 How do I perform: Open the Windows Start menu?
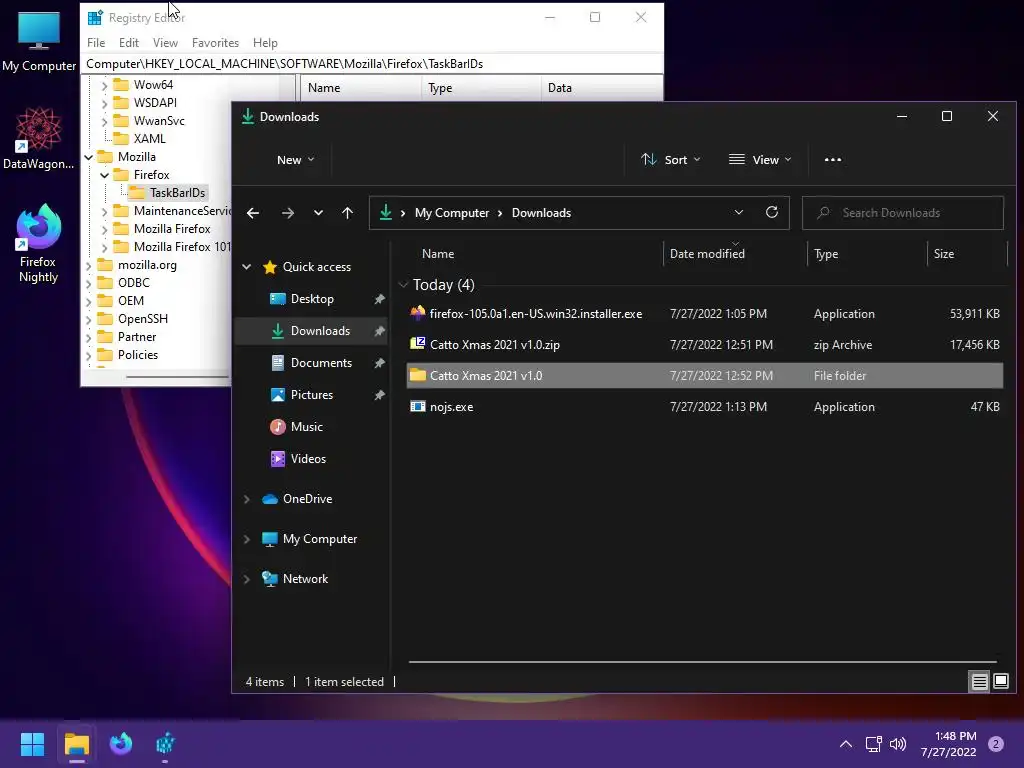pos(32,744)
